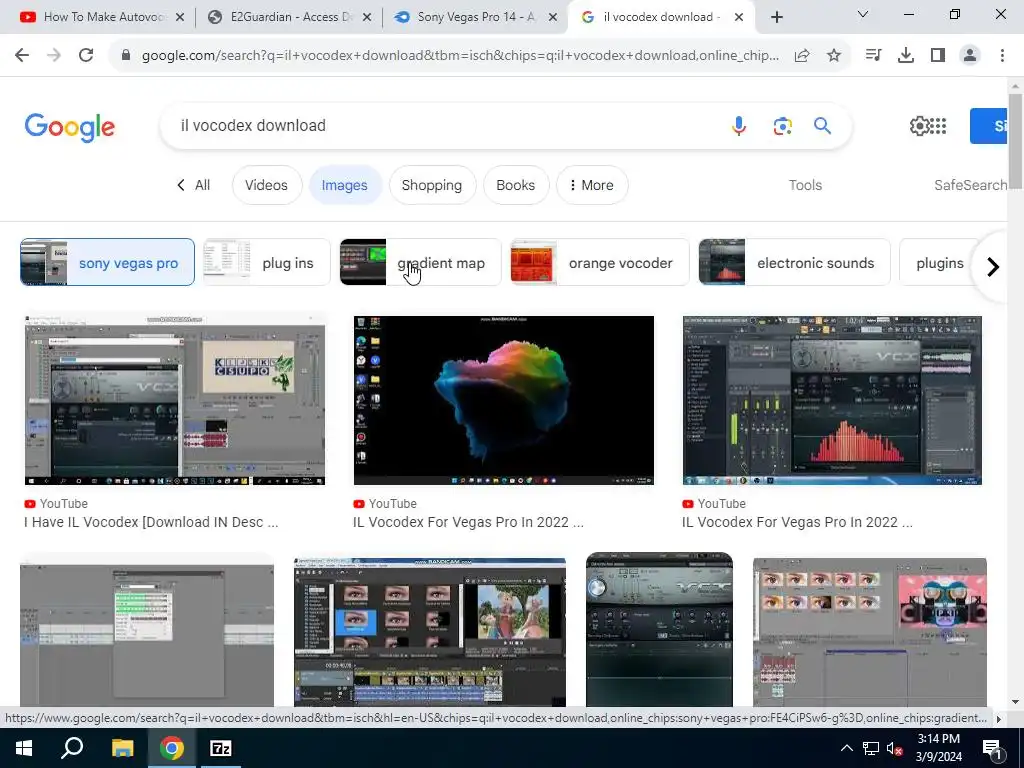Screen dimensions: 1024x768
Task: Open the gray dialog window thumbnail
Action: [x=147, y=630]
